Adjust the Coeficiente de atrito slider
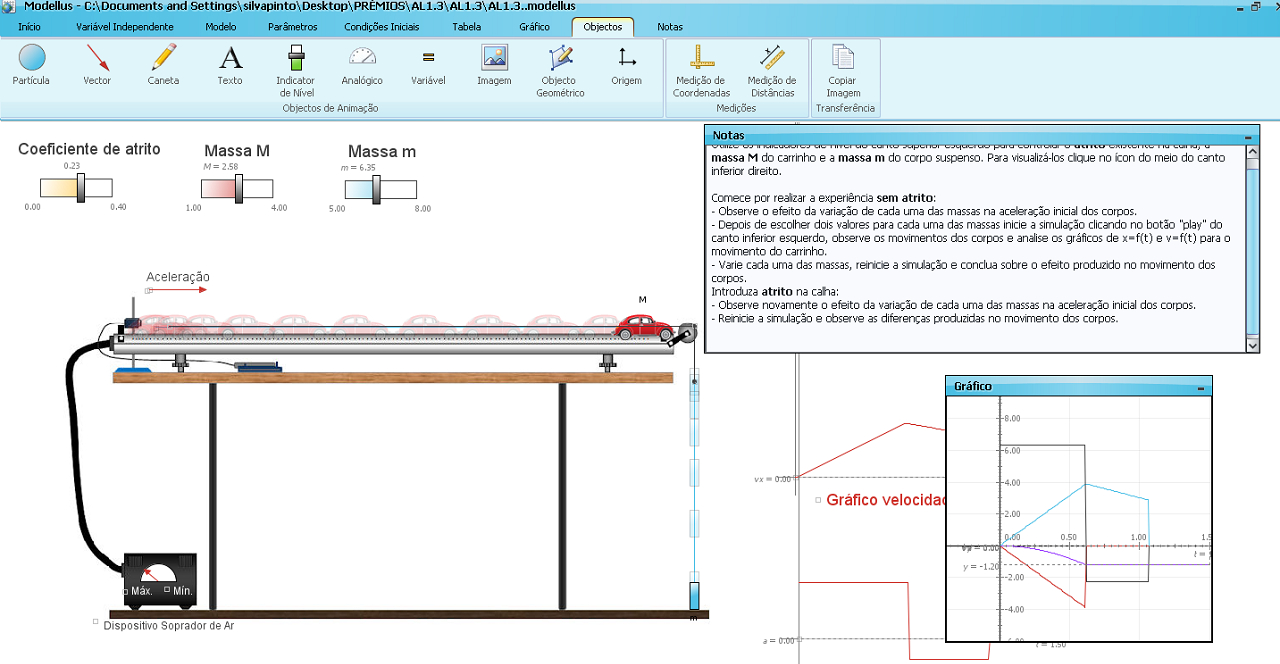 tap(81, 187)
